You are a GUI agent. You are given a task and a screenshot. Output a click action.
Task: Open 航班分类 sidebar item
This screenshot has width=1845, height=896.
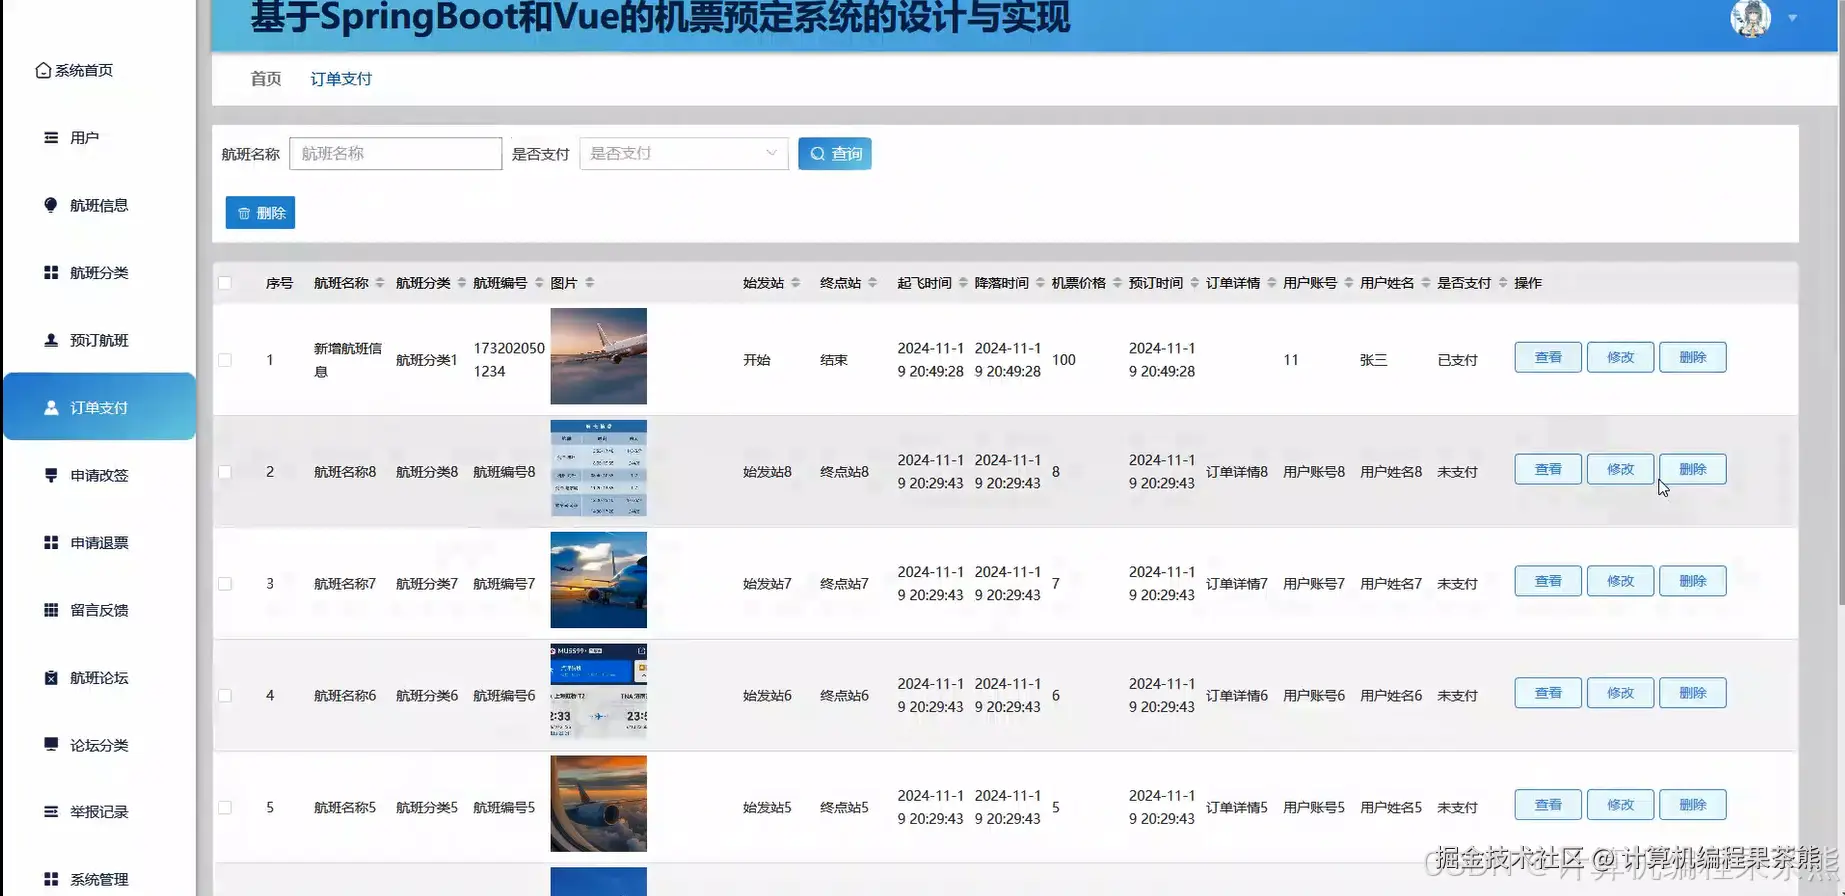tap(99, 272)
